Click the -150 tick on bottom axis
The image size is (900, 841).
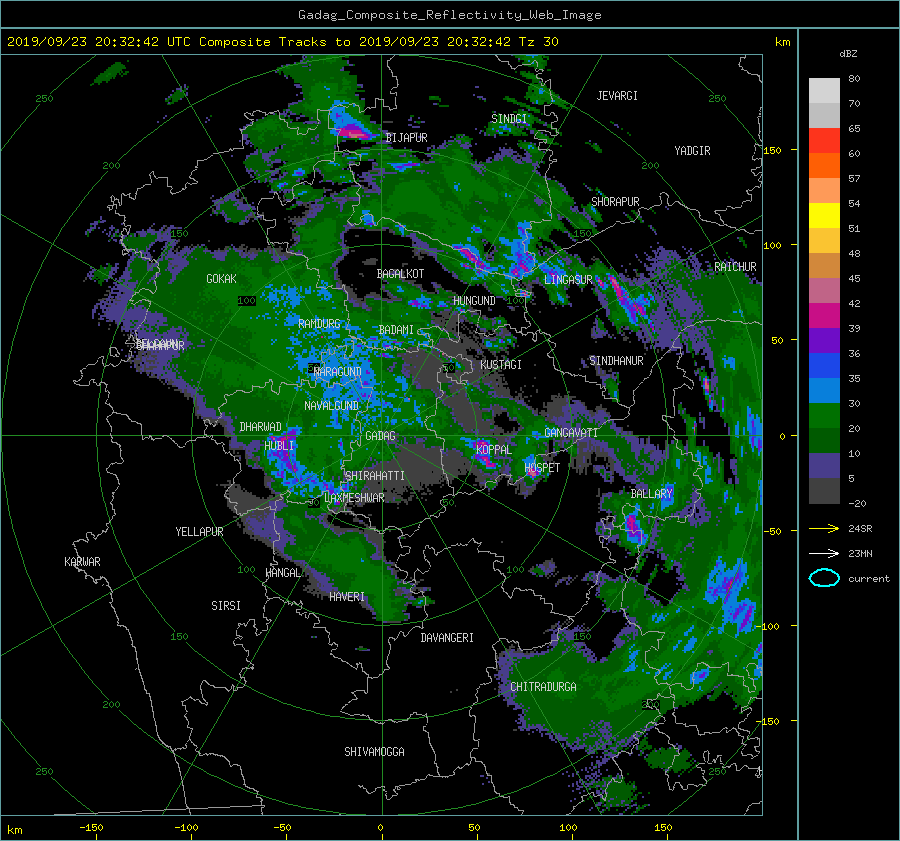(x=91, y=828)
